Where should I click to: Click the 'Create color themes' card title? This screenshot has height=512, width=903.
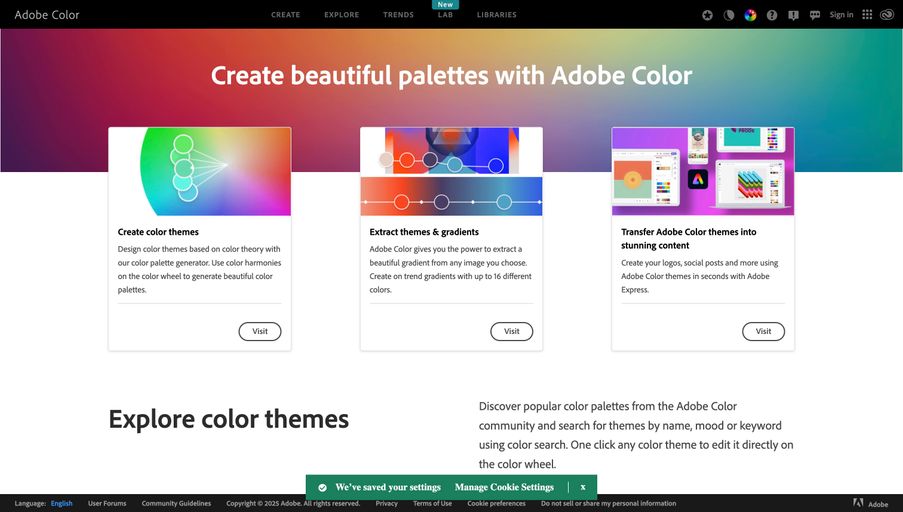pyautogui.click(x=158, y=232)
